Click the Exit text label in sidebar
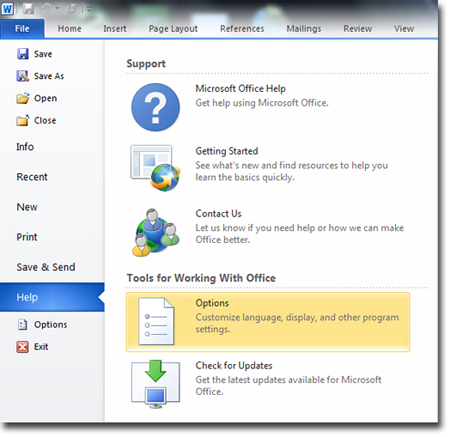This screenshot has height=437, width=450. coord(41,347)
